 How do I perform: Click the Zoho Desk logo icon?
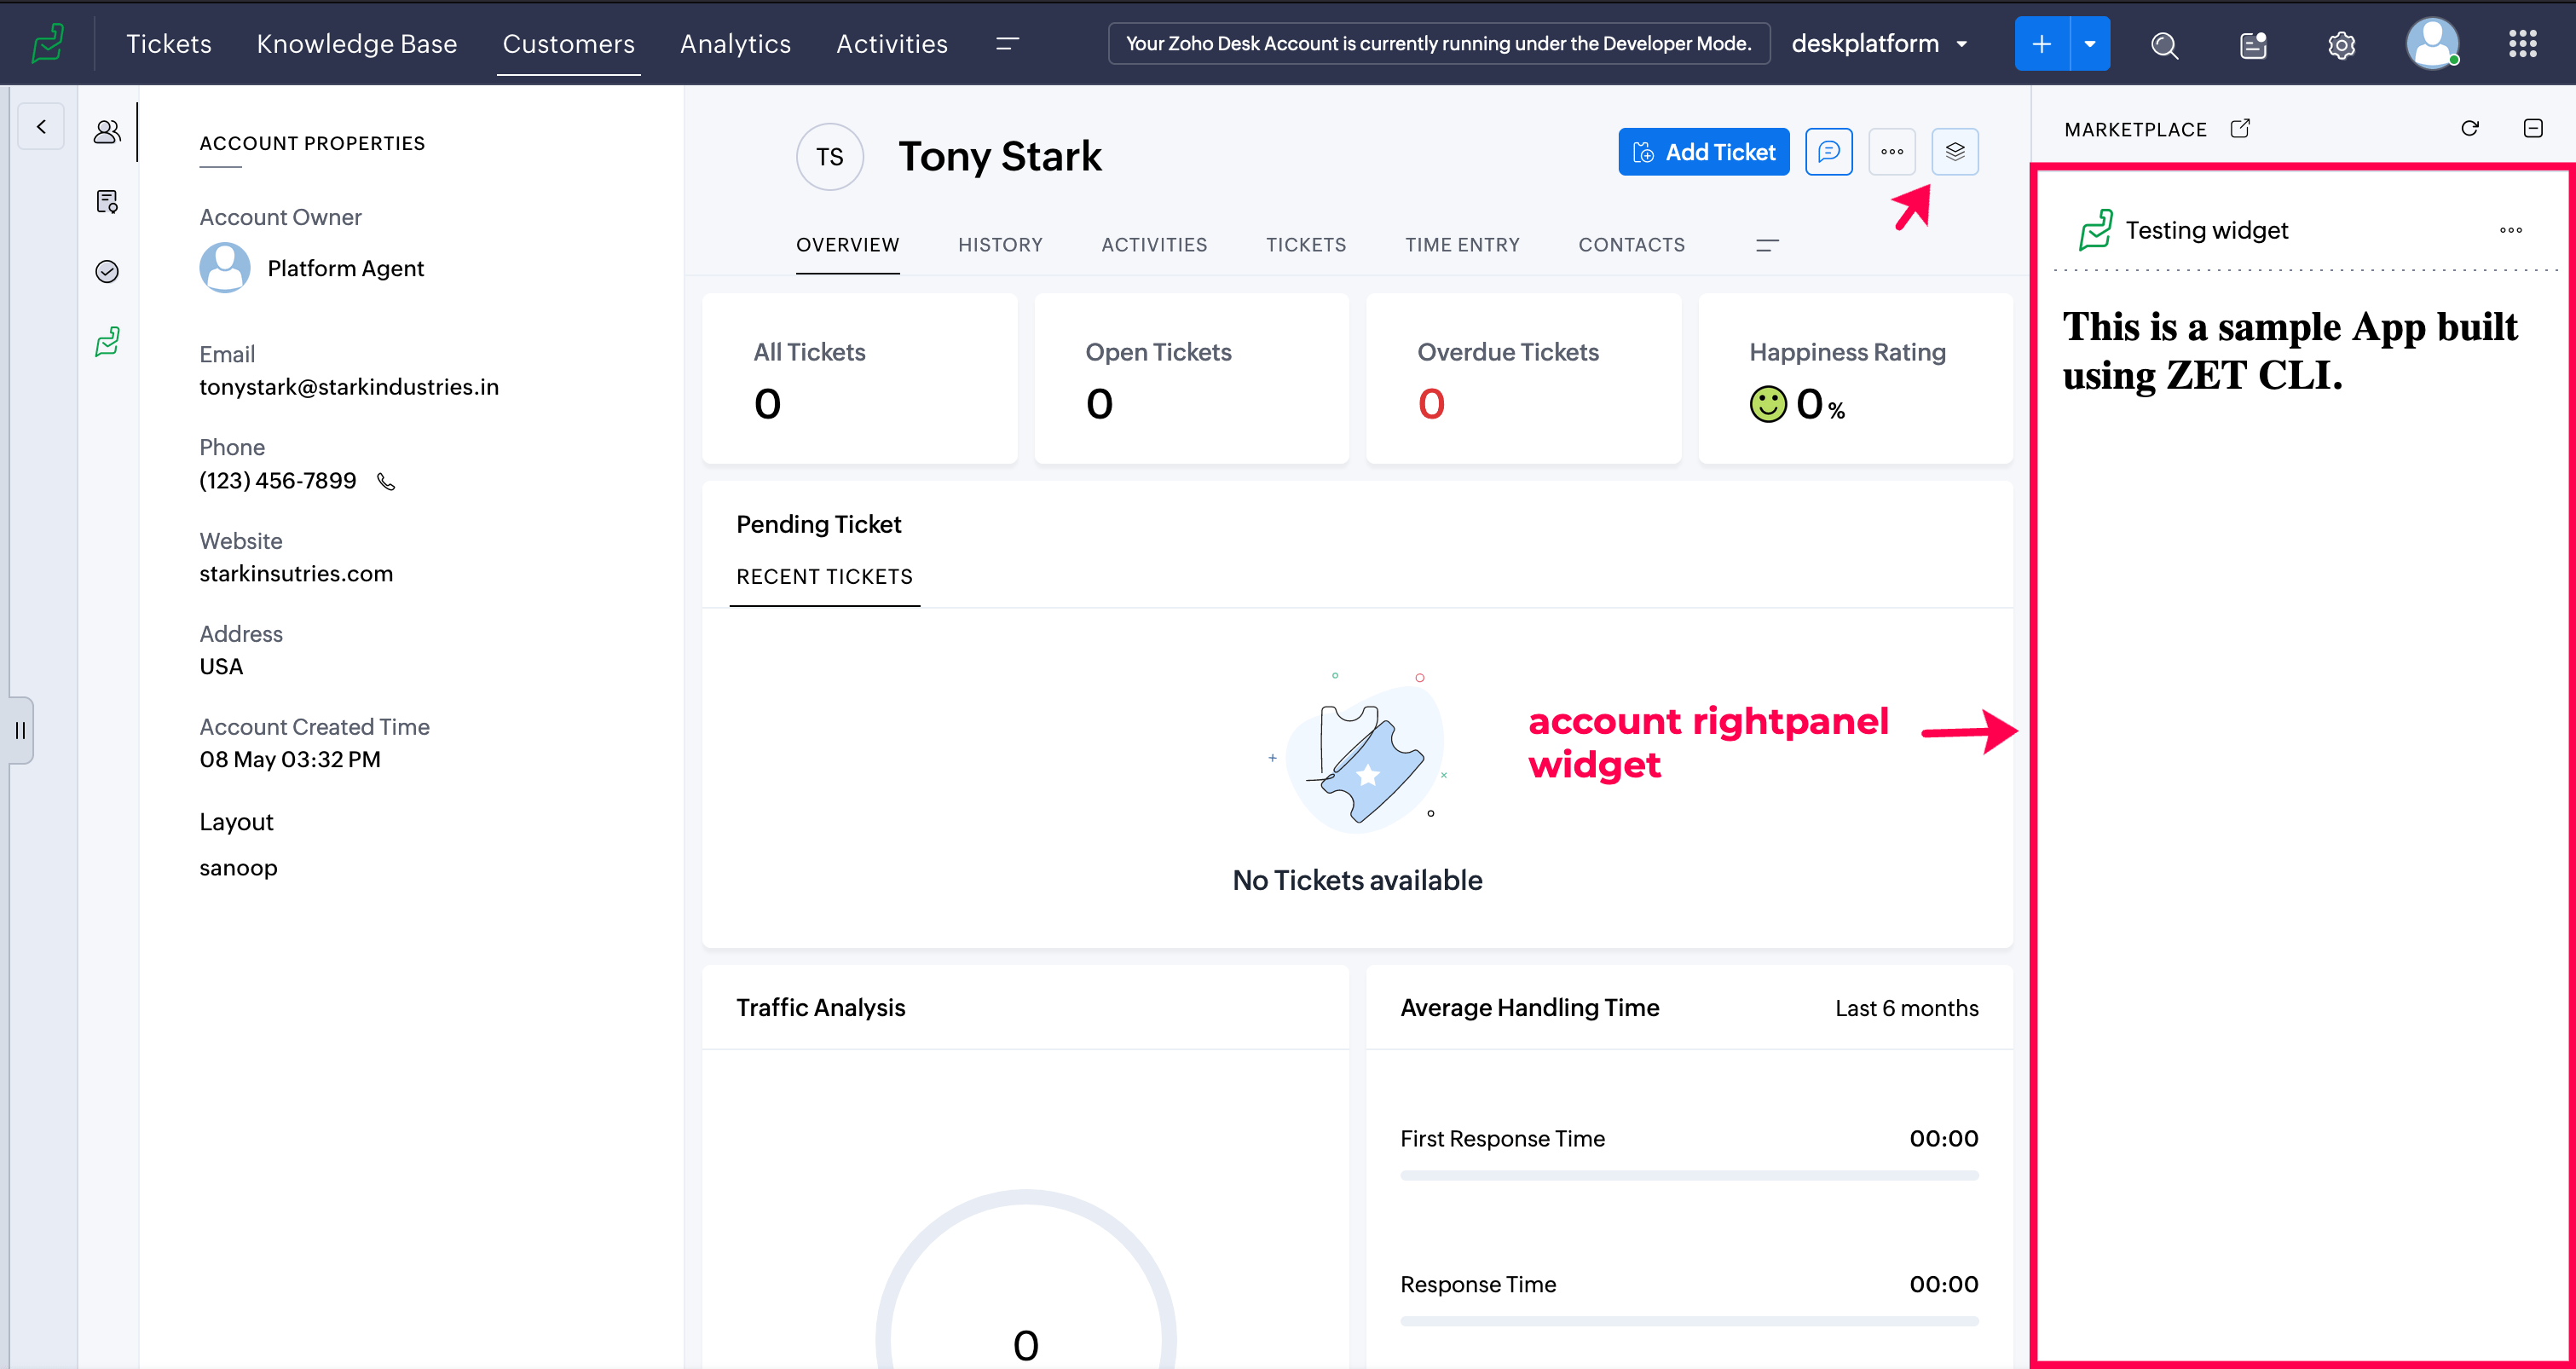pos(48,44)
